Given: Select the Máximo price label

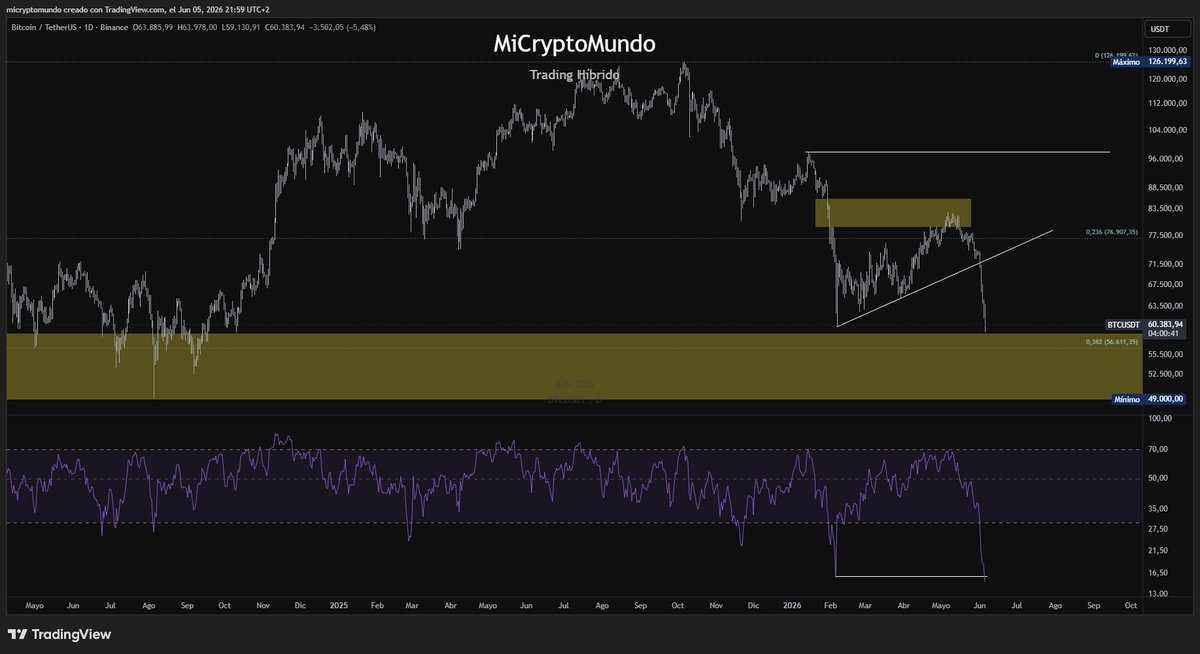Looking at the screenshot, I should [1126, 62].
